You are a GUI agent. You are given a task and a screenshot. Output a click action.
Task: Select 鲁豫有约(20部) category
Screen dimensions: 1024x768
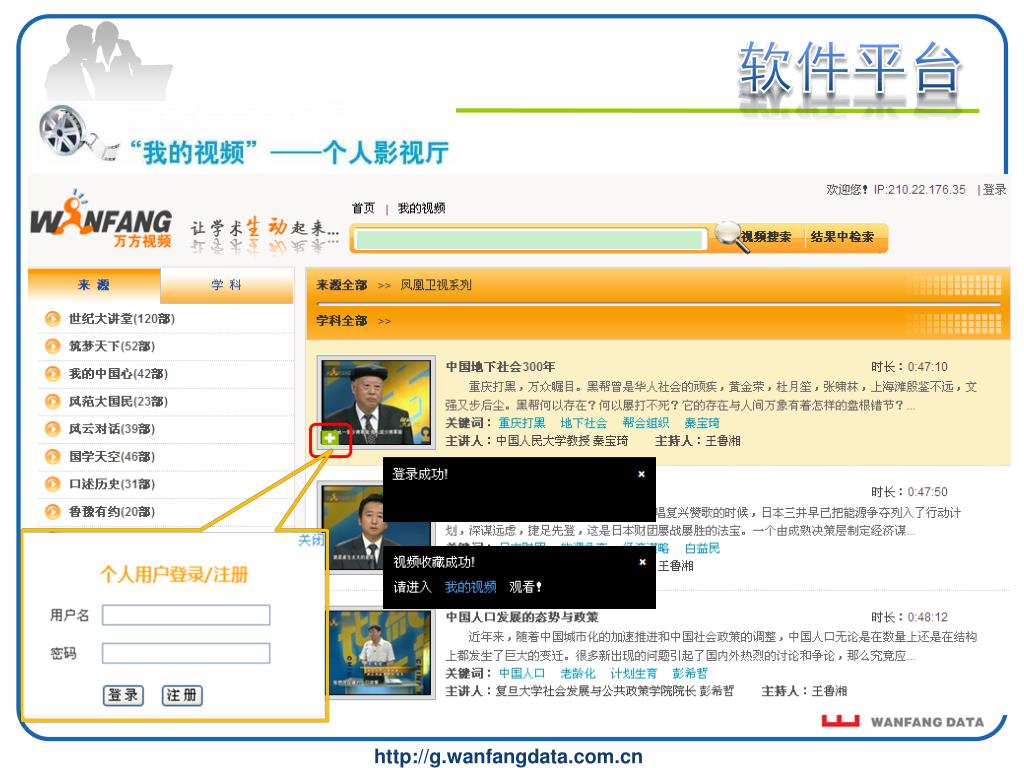112,511
